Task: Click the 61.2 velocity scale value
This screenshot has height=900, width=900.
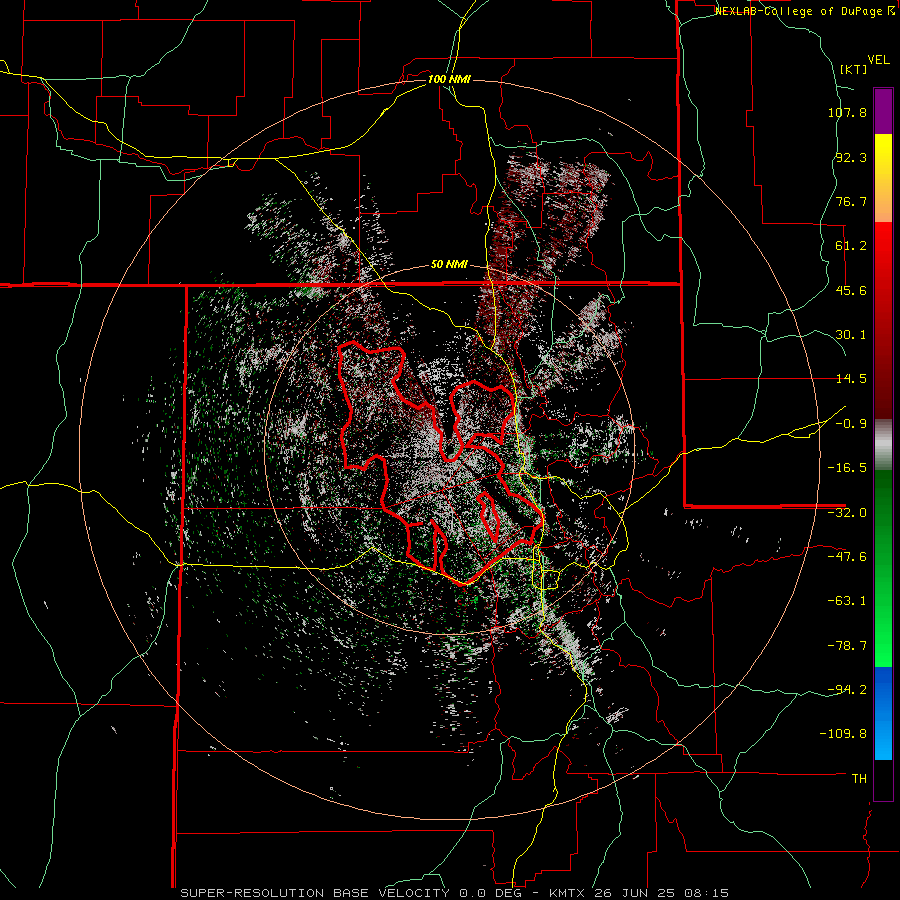Action: [x=851, y=246]
